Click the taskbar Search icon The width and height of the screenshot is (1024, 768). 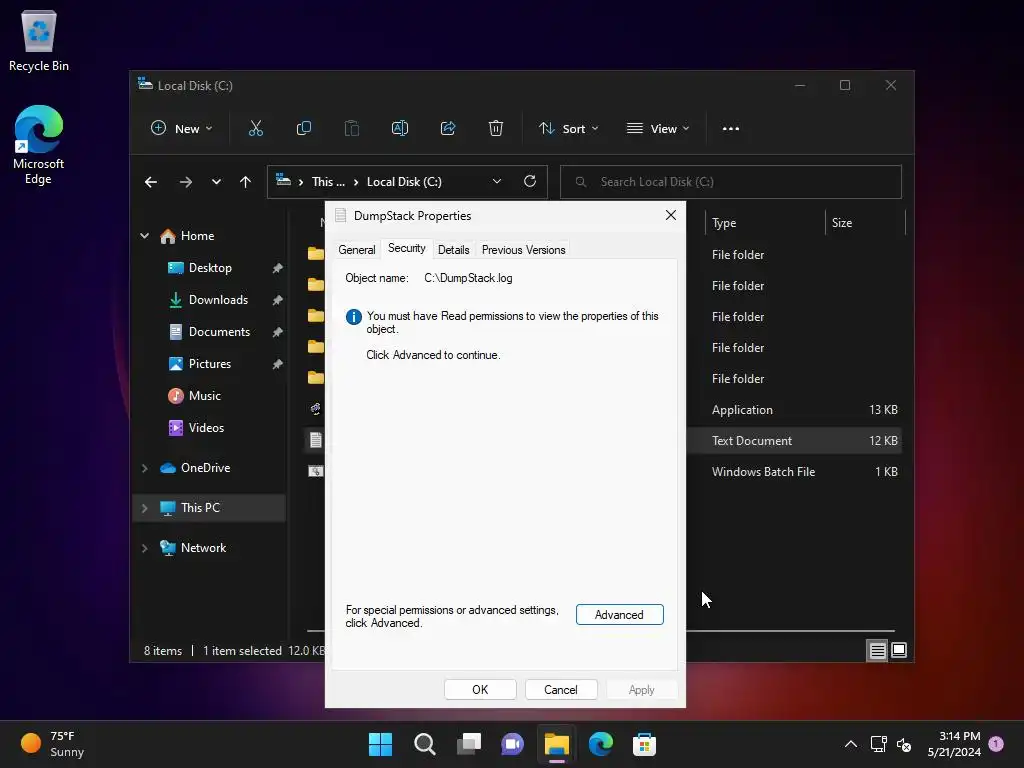coord(424,744)
